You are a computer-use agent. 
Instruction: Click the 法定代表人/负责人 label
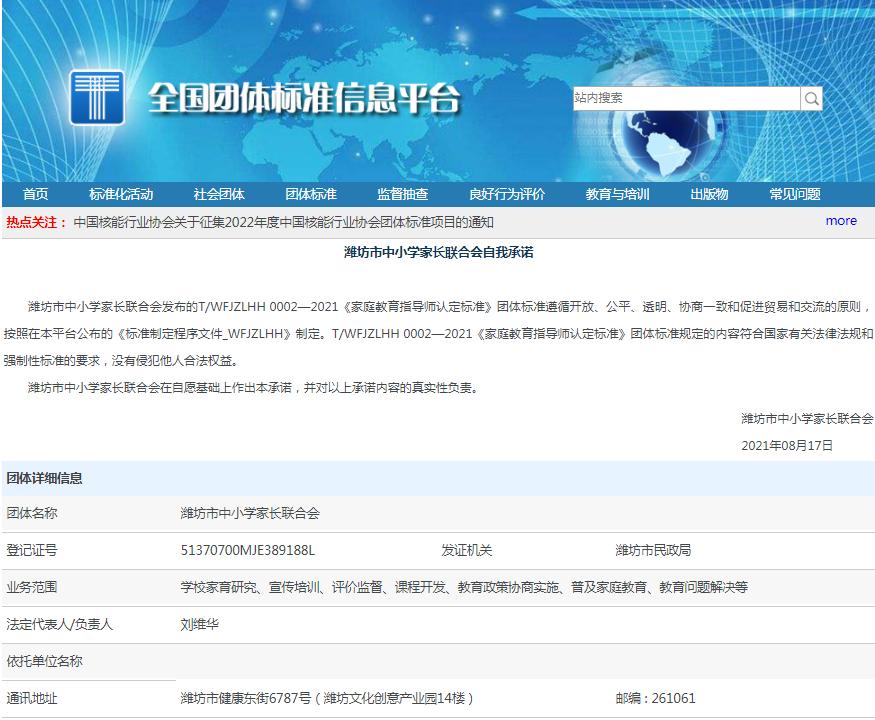pyautogui.click(x=60, y=624)
